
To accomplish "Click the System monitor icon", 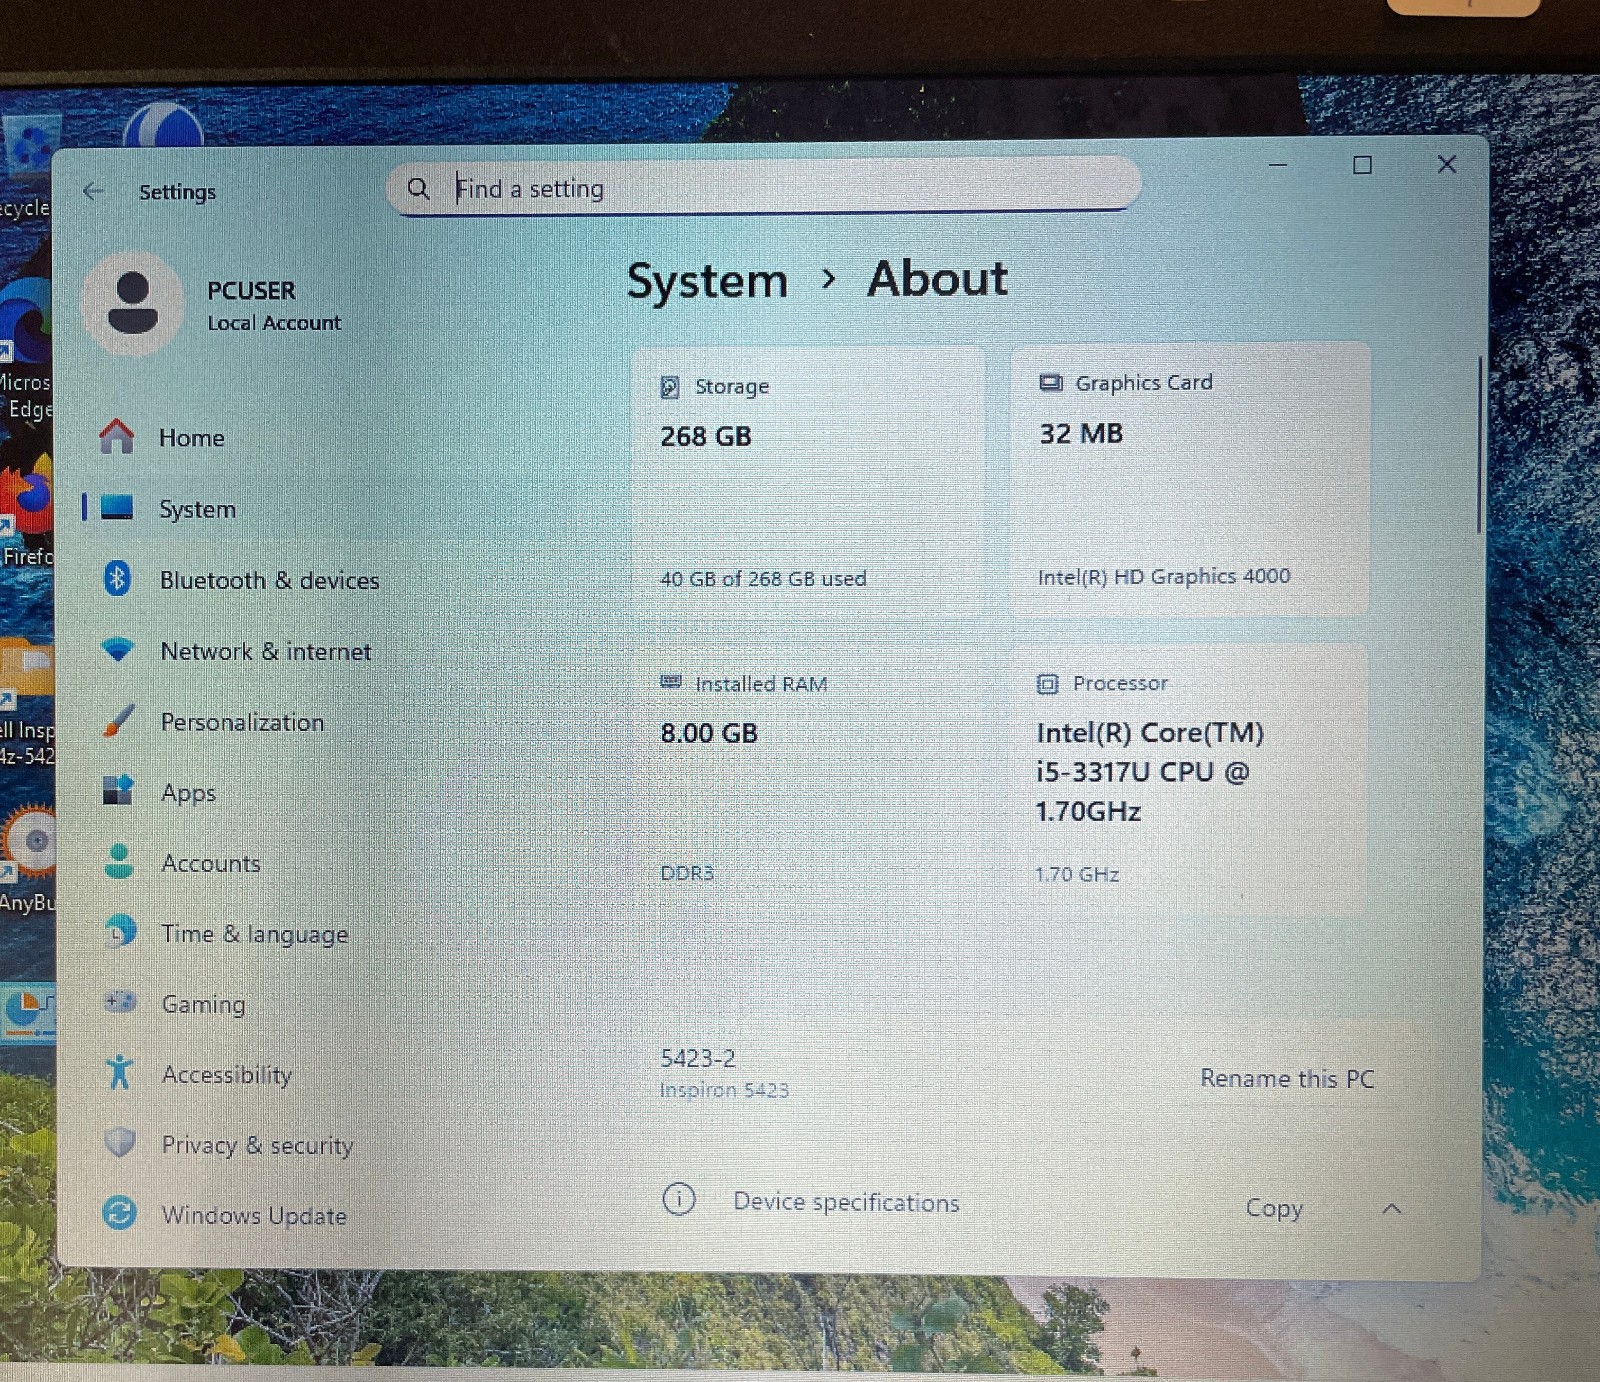I will 117,507.
